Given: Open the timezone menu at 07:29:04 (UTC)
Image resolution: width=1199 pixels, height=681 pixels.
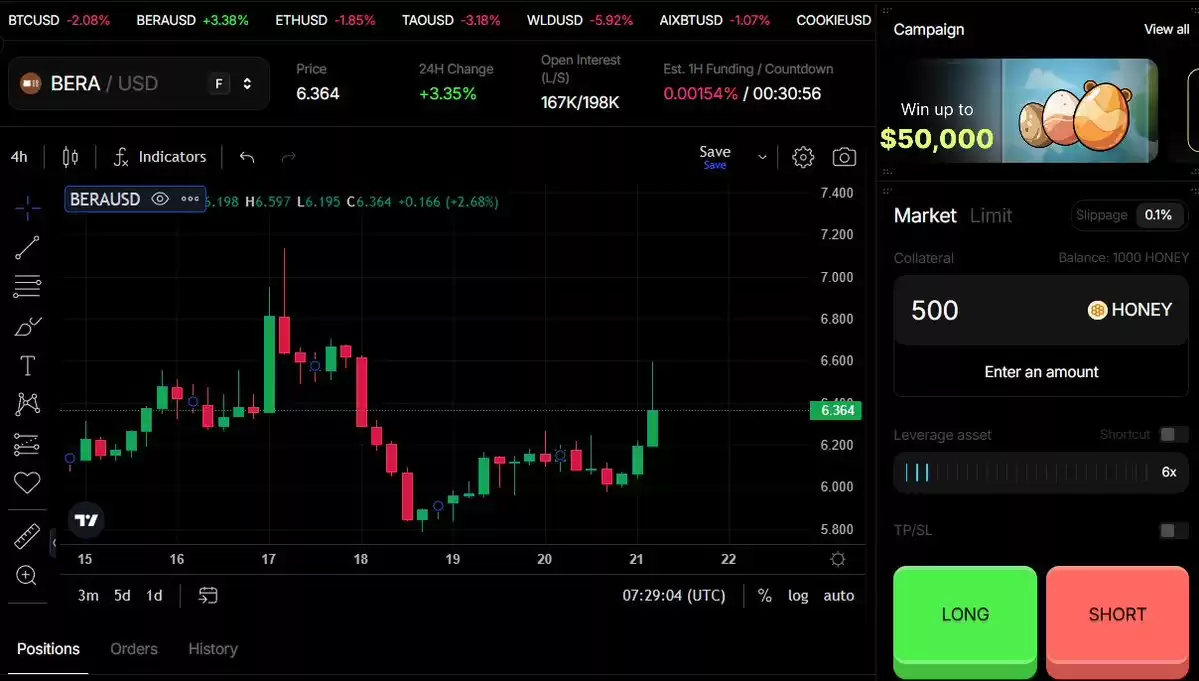Looking at the screenshot, I should coord(674,595).
